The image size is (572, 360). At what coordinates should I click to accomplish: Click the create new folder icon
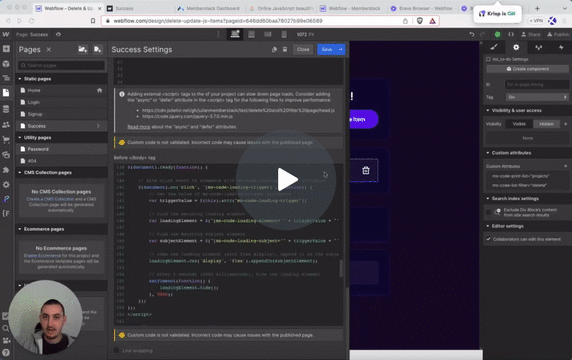[x=82, y=49]
